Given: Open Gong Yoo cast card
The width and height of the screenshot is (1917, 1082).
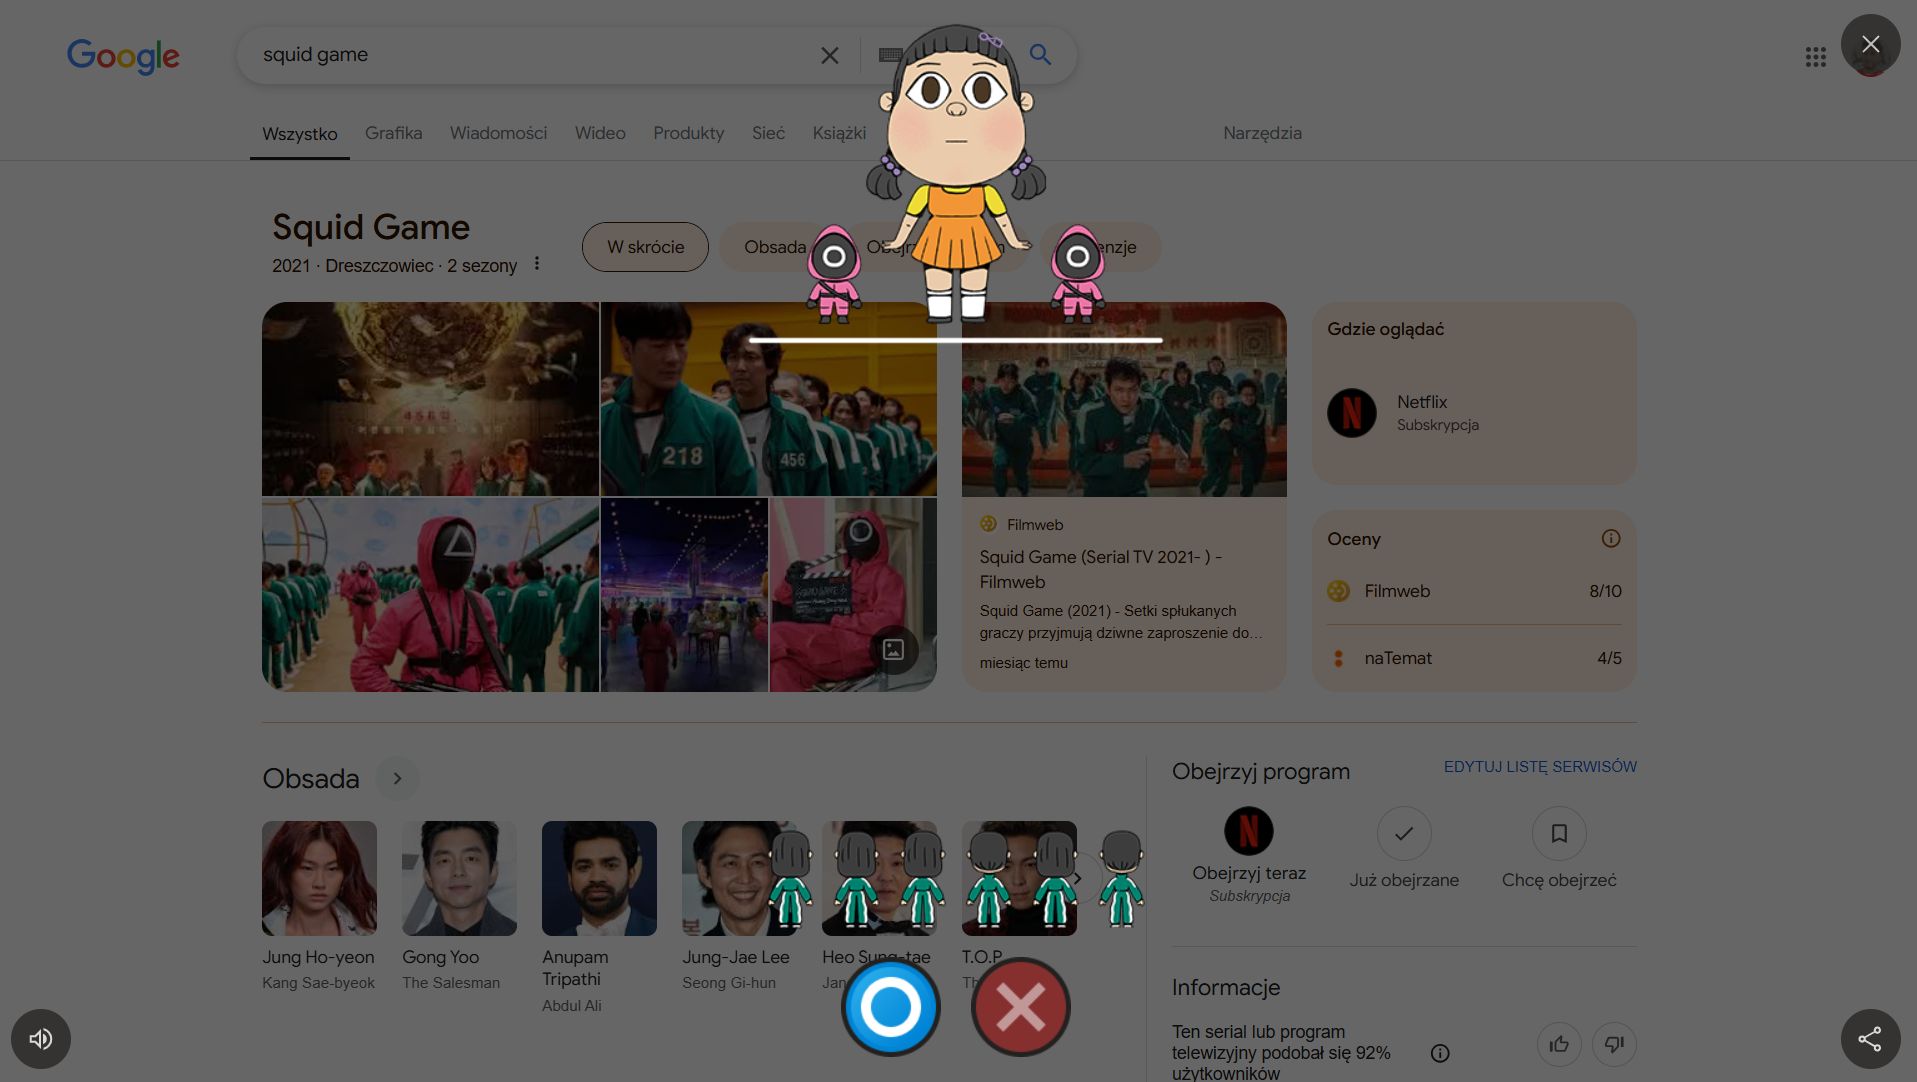Looking at the screenshot, I should click(459, 907).
